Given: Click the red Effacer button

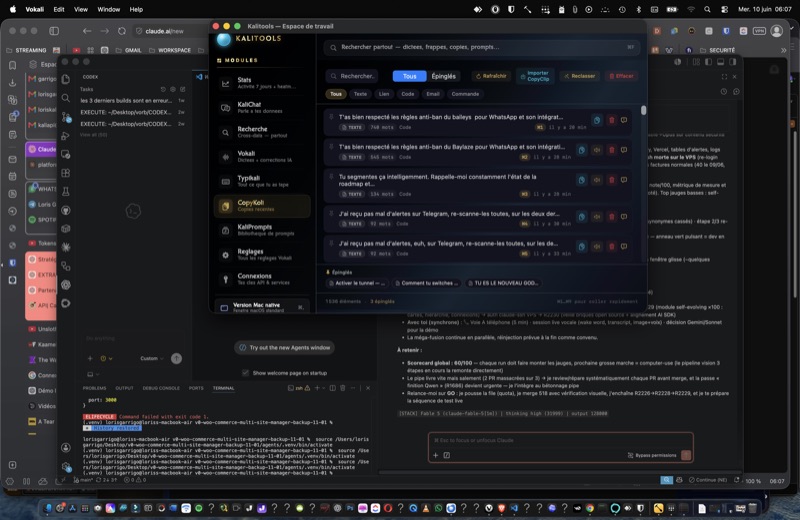Looking at the screenshot, I should click(621, 76).
